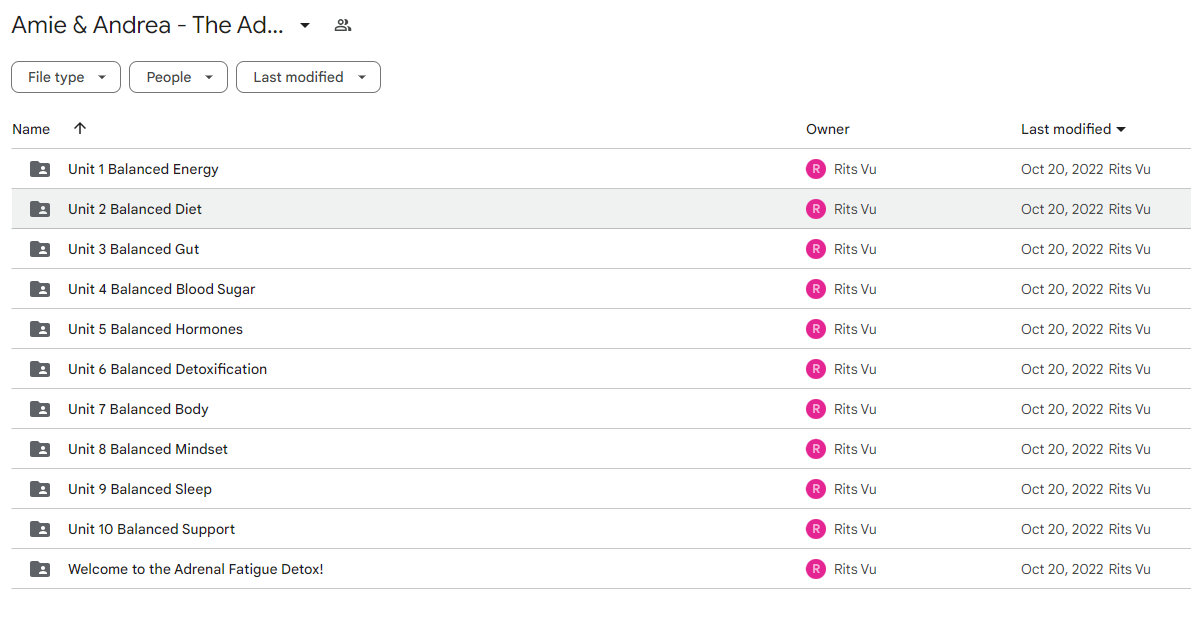Screen dimensions: 1191x618
Task: Click the Unit 7 Balanced Body folder icon
Action: coord(40,409)
